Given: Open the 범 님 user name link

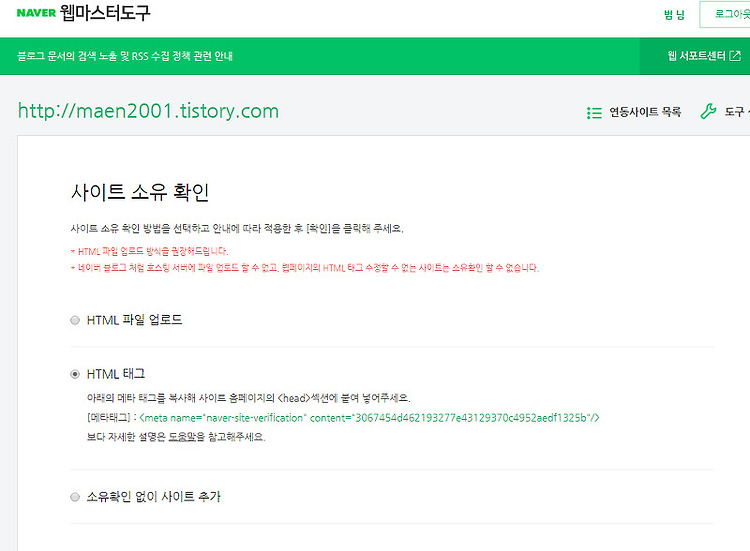Looking at the screenshot, I should point(674,14).
